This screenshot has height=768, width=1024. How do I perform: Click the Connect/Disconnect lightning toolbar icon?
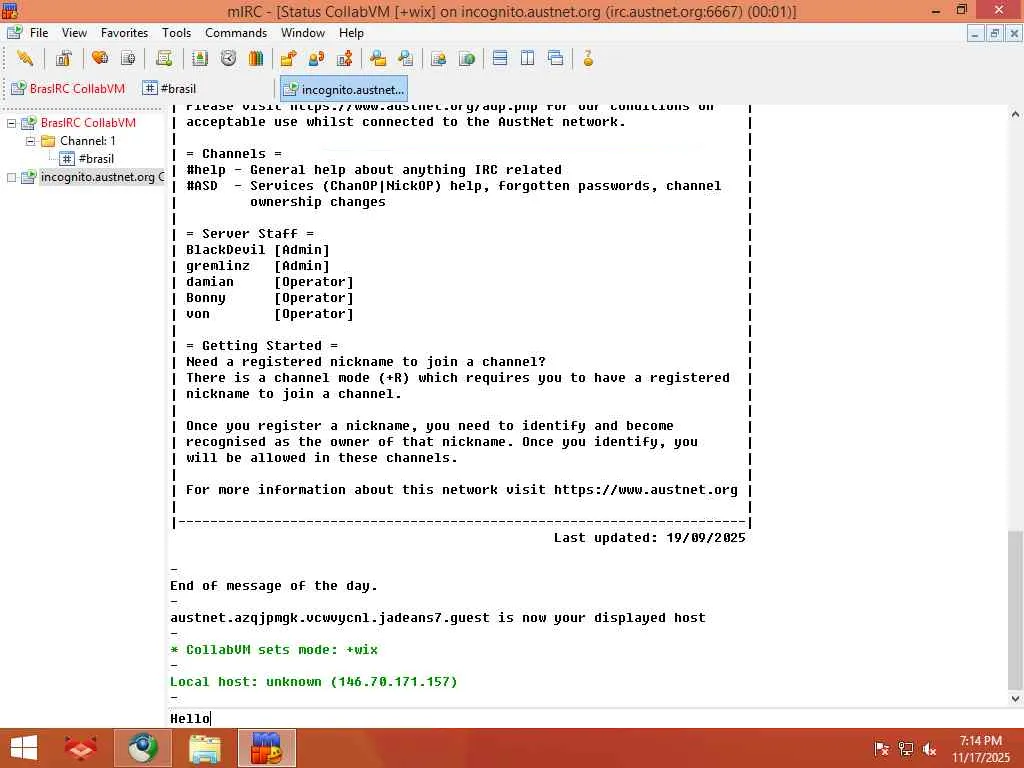[25, 59]
